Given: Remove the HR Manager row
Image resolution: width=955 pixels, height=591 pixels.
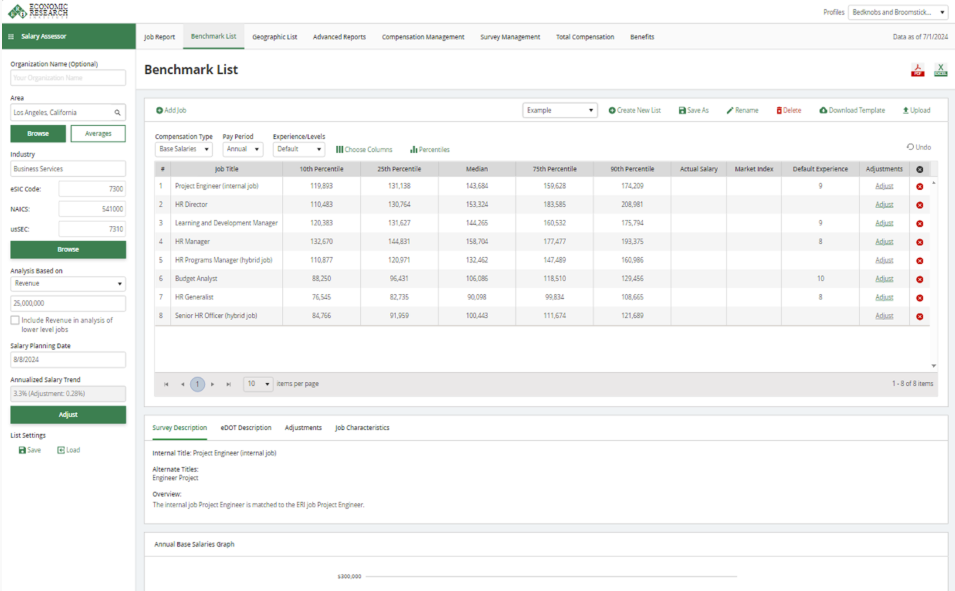Looking at the screenshot, I should [x=920, y=242].
